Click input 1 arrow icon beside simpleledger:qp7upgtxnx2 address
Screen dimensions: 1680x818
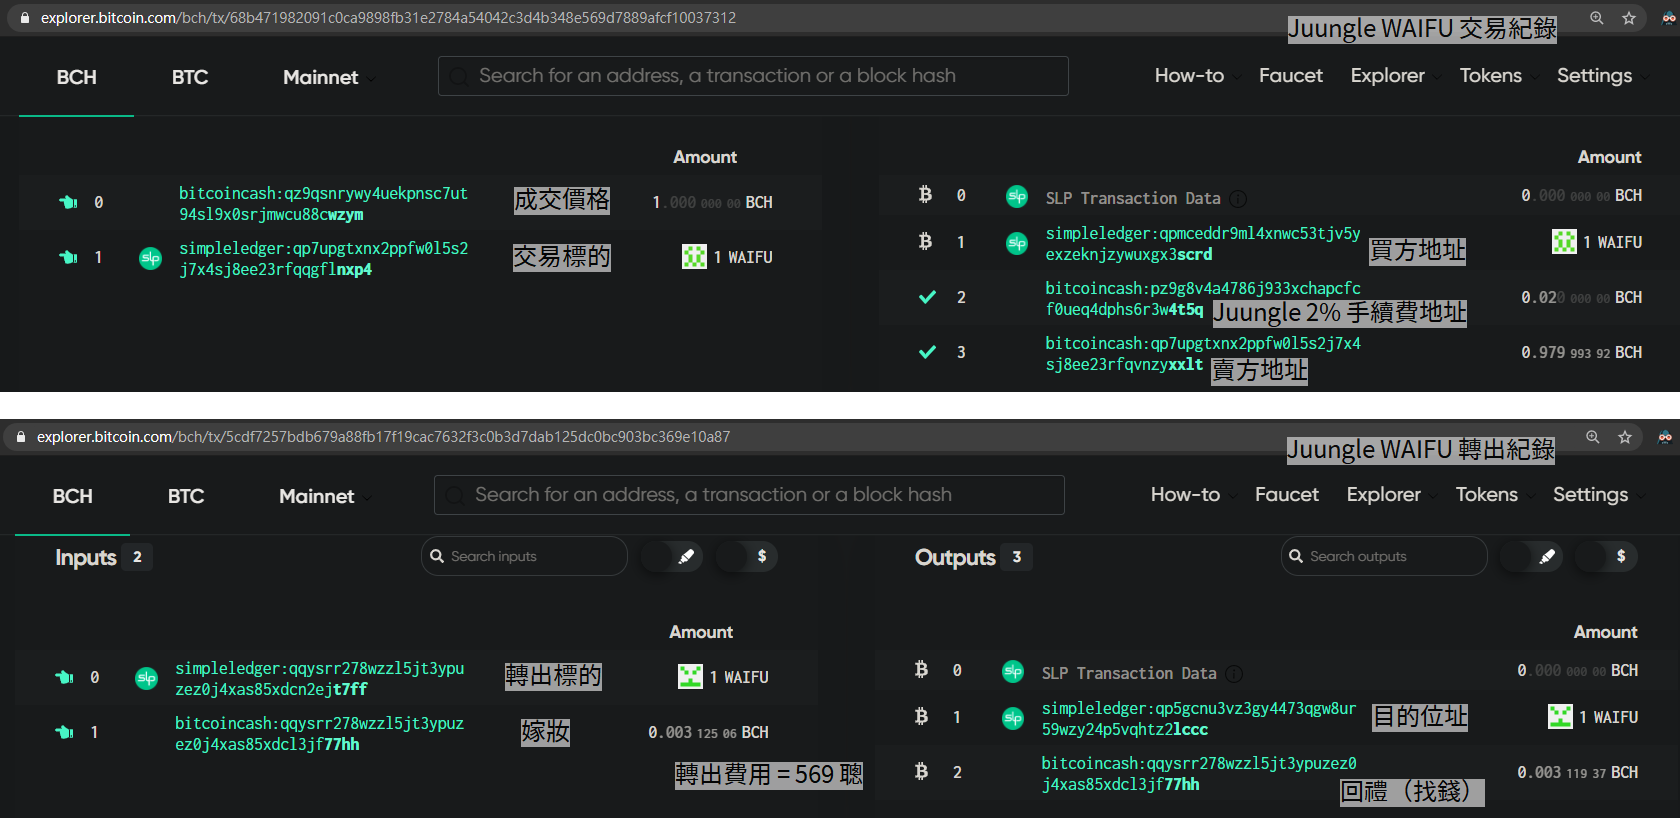(x=68, y=257)
